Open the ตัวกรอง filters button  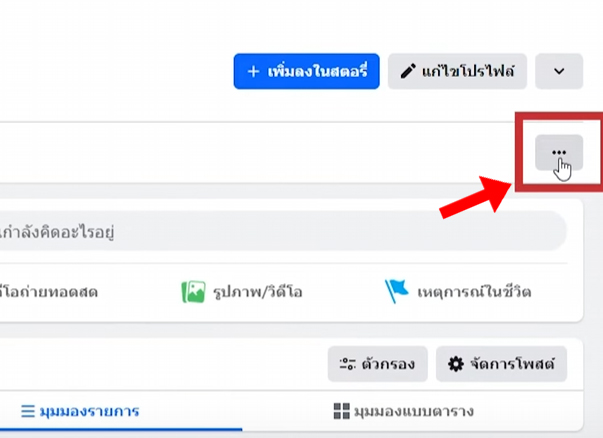pyautogui.click(x=378, y=364)
